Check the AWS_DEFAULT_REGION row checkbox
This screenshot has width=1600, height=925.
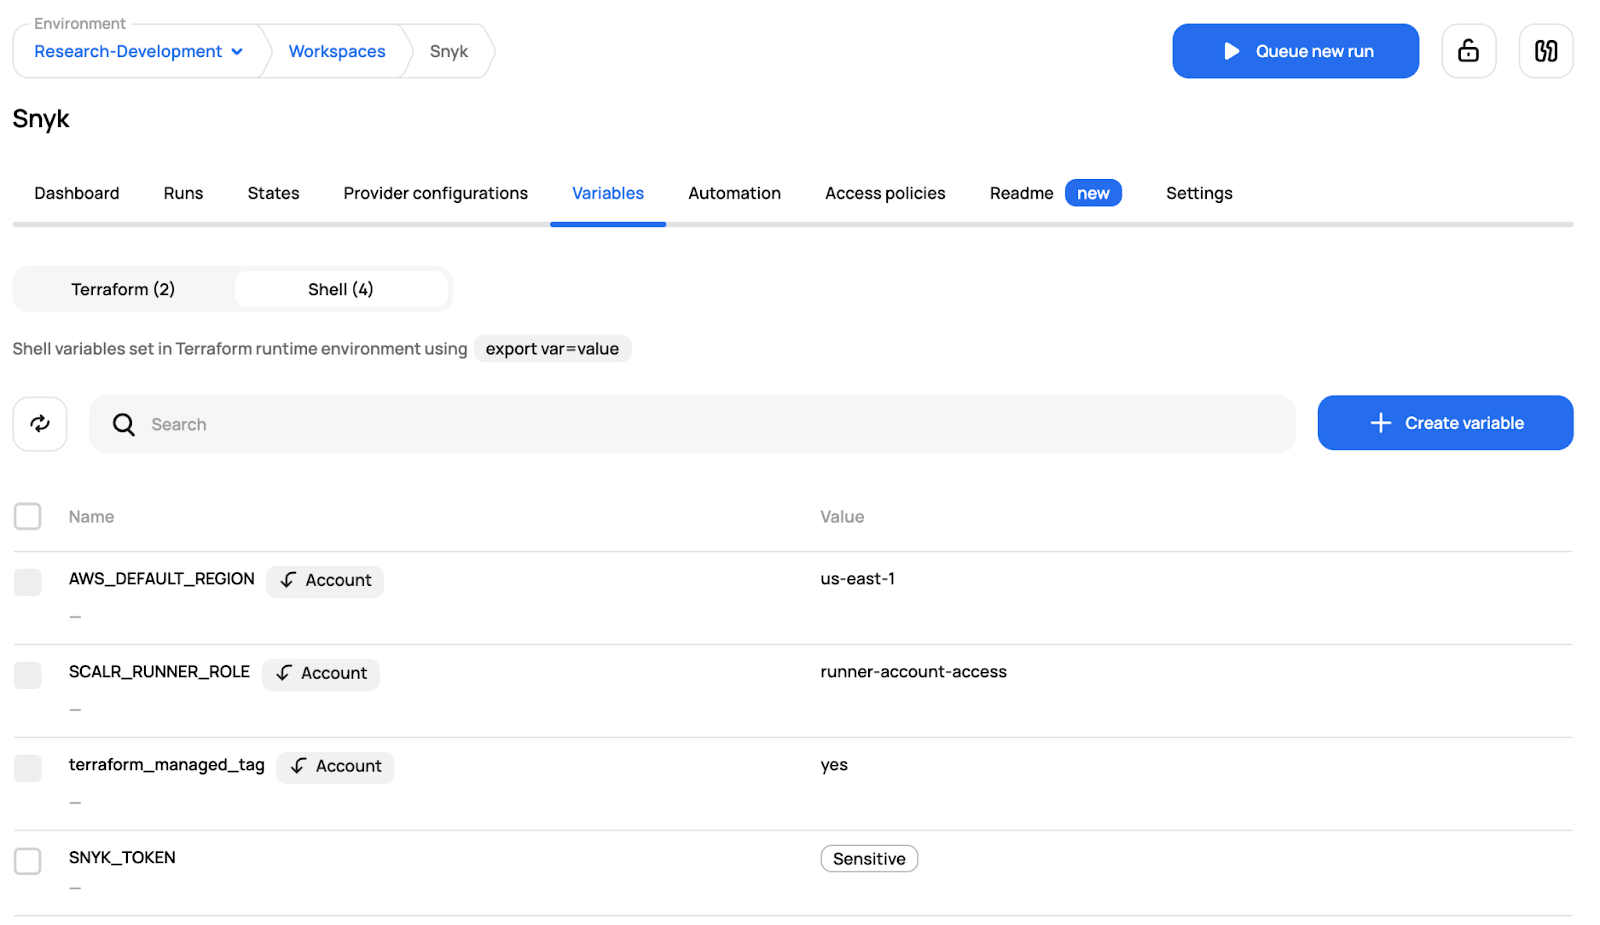tap(28, 582)
